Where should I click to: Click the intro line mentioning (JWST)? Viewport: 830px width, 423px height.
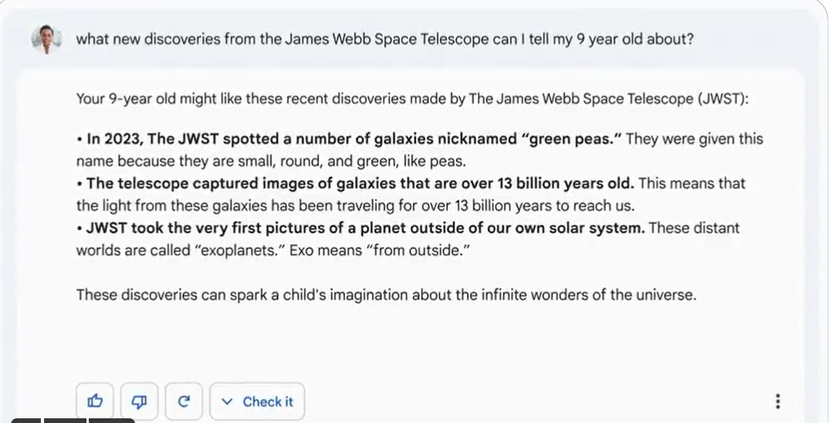pos(412,99)
